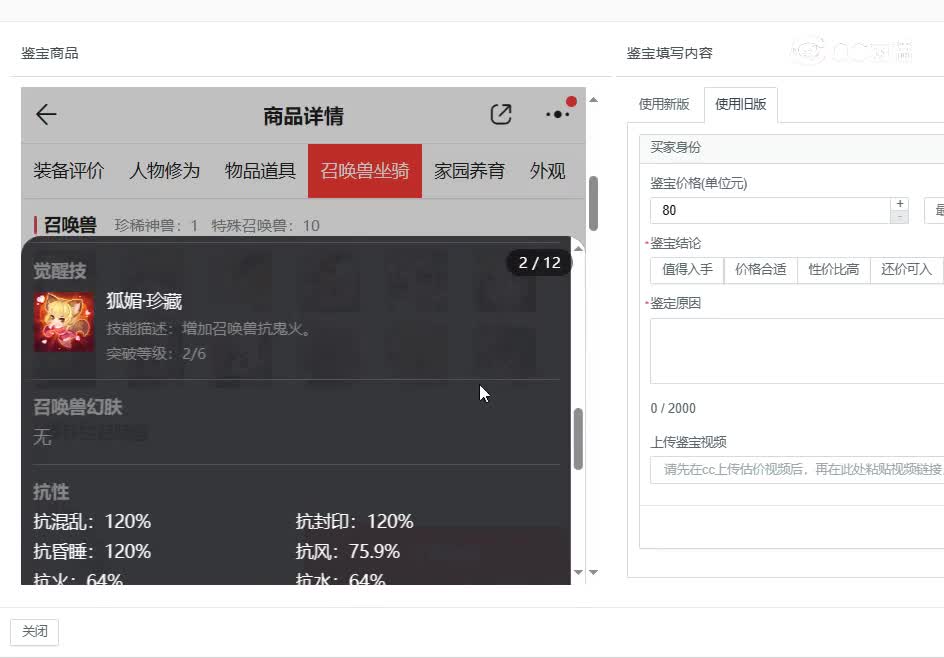Click the red notification dot icon
The image size is (944, 658).
tap(571, 101)
